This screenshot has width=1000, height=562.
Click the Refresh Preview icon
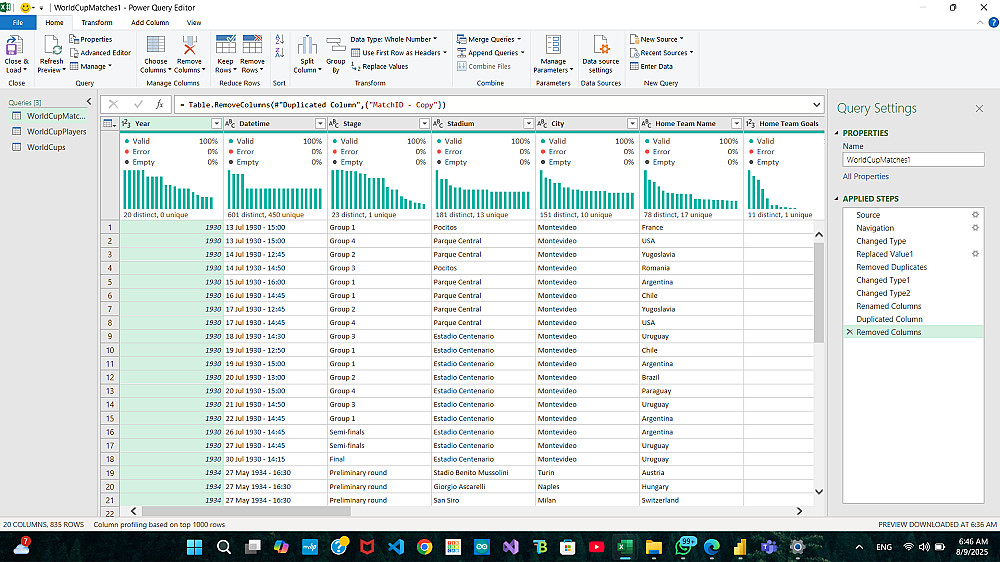click(x=51, y=45)
